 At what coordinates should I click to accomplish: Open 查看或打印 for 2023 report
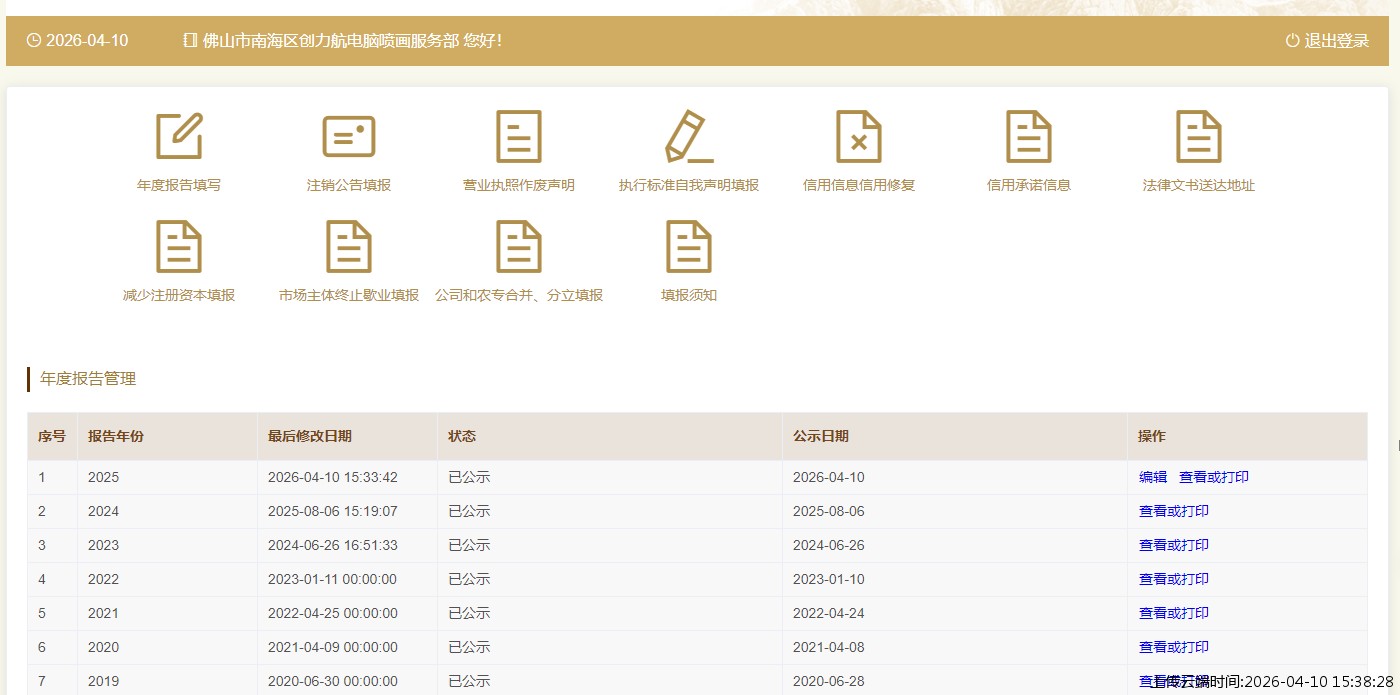pyautogui.click(x=1174, y=546)
